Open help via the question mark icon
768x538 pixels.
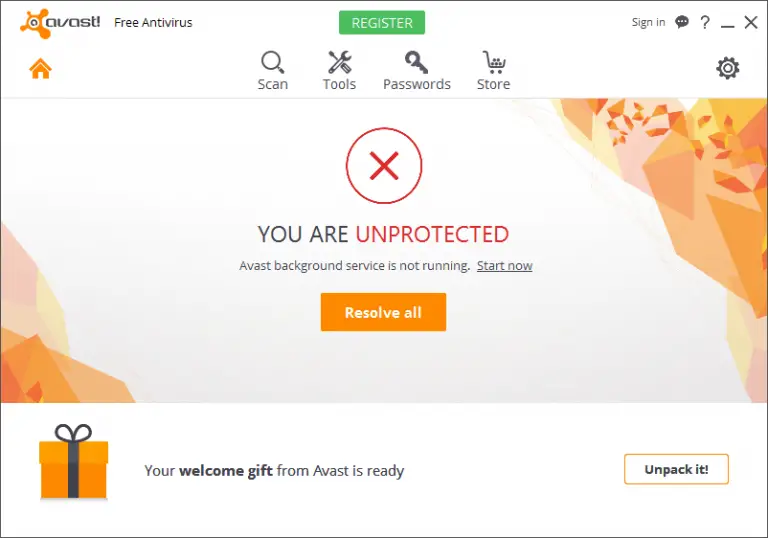[705, 22]
